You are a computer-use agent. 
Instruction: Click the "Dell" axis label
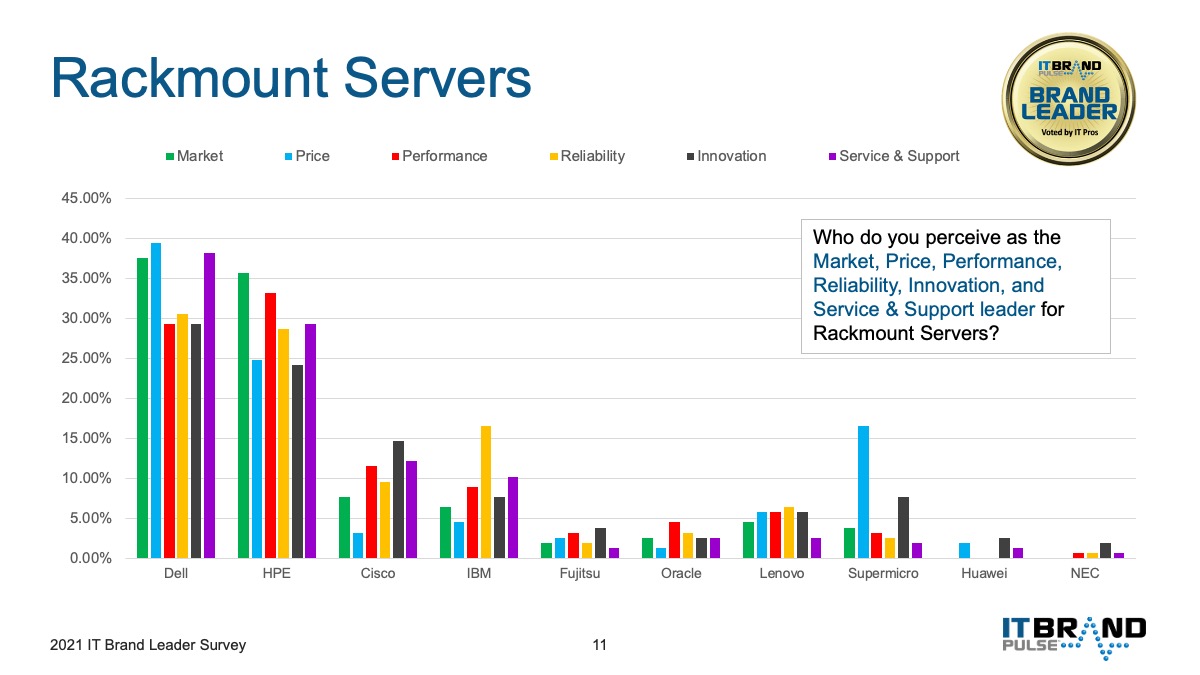pos(176,574)
